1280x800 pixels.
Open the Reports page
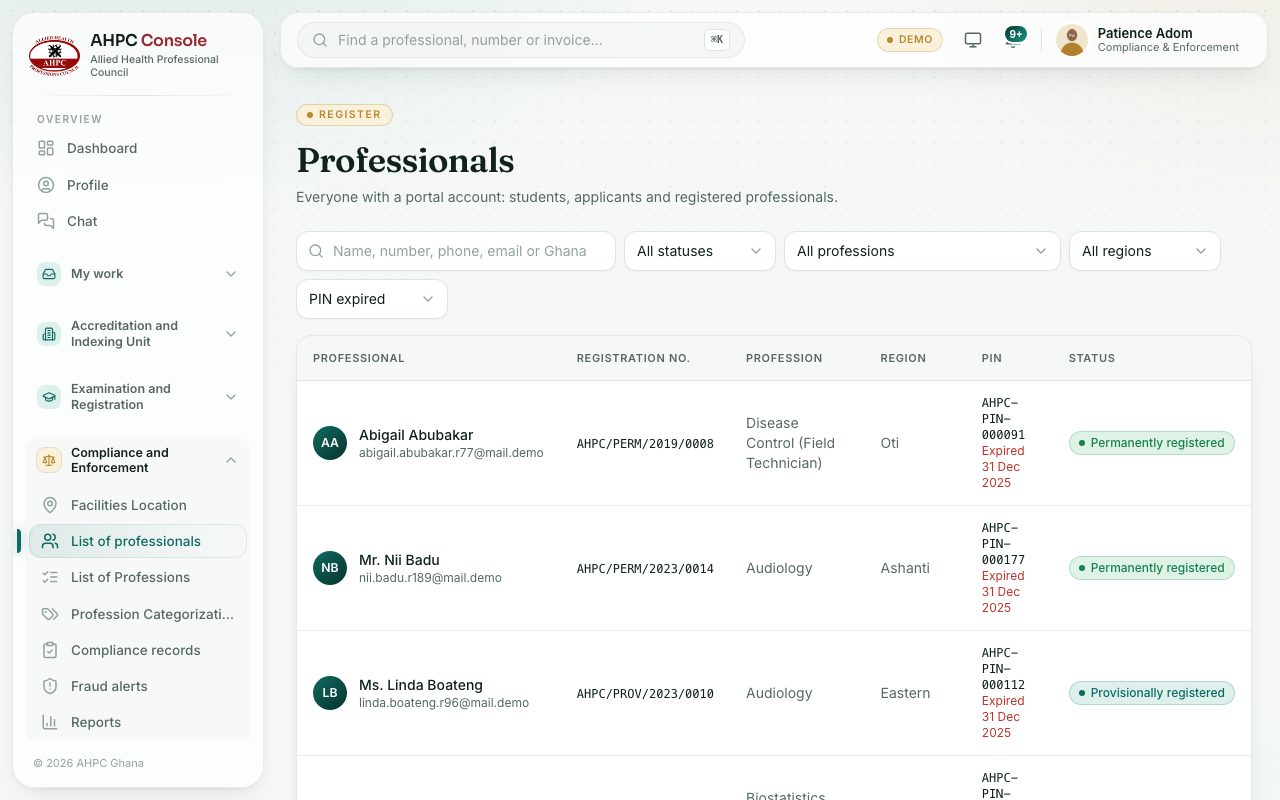coord(138,722)
